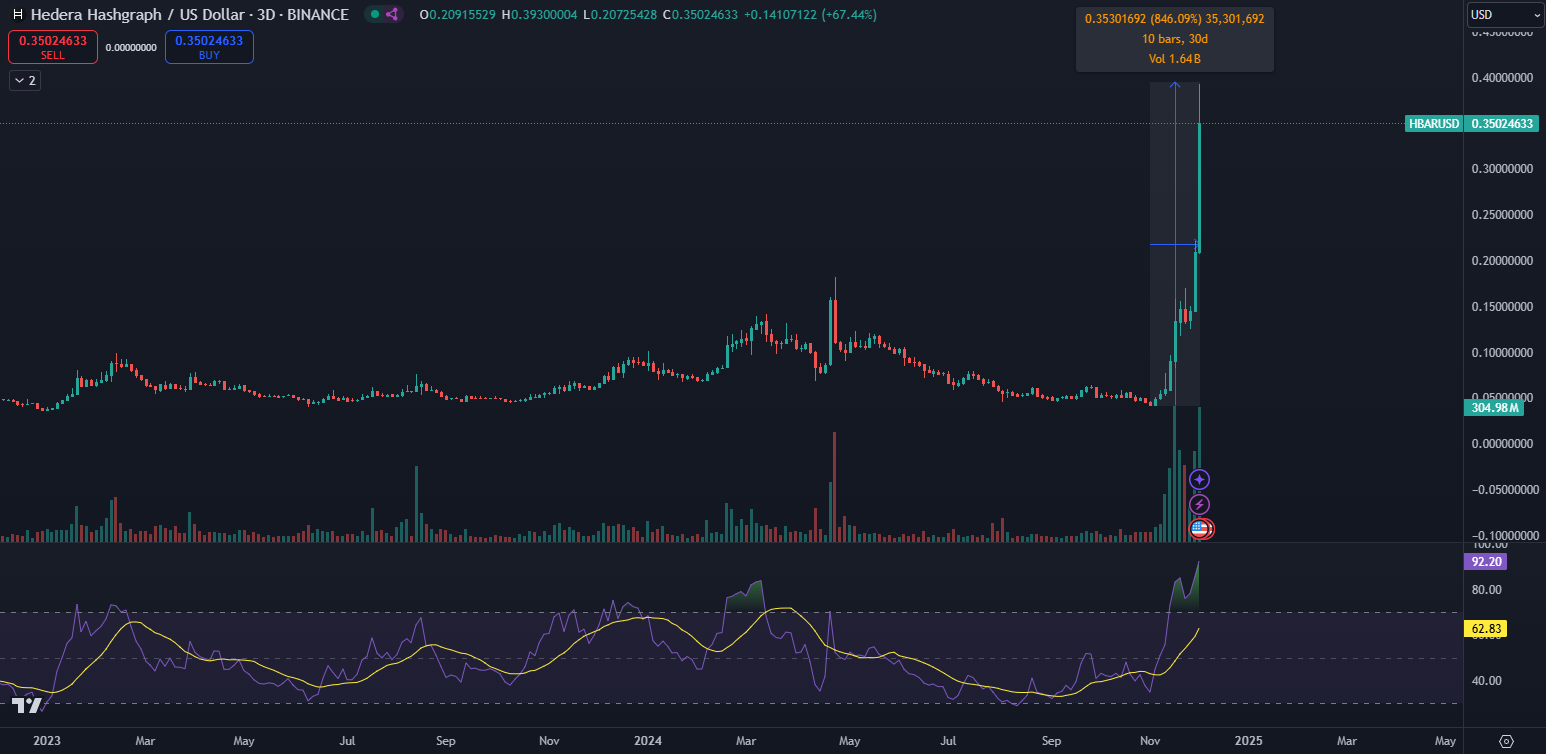Click the green market status dot
Screen dimensions: 1546x754
click(373, 15)
